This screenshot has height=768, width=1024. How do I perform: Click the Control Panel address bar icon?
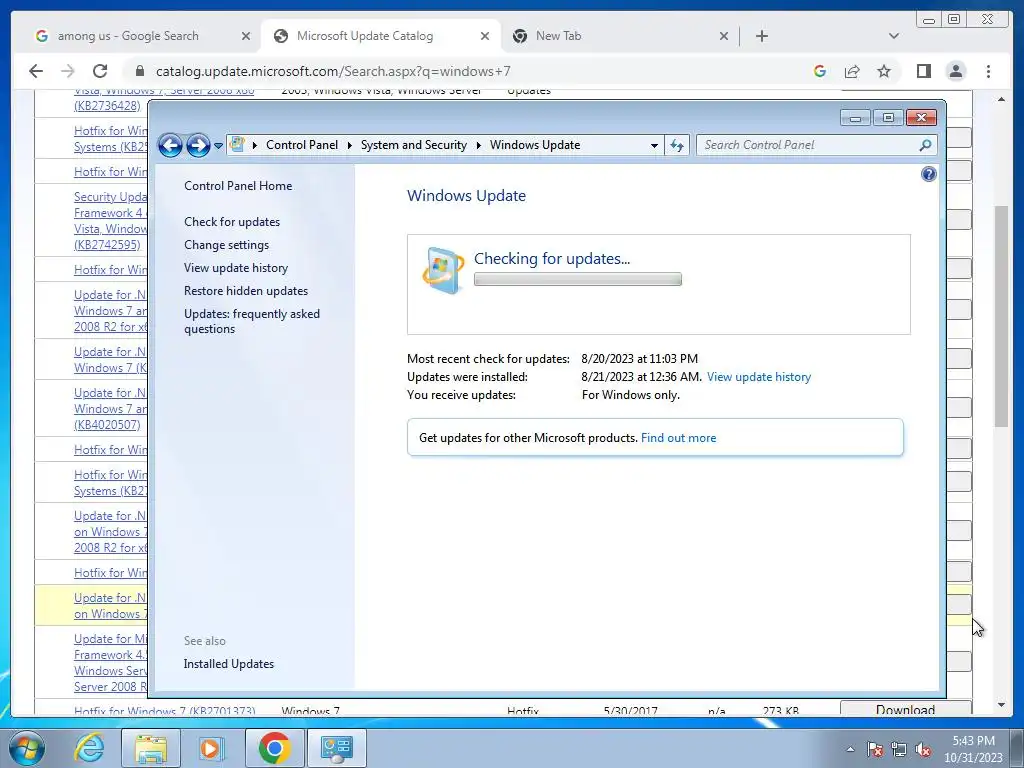coord(237,144)
